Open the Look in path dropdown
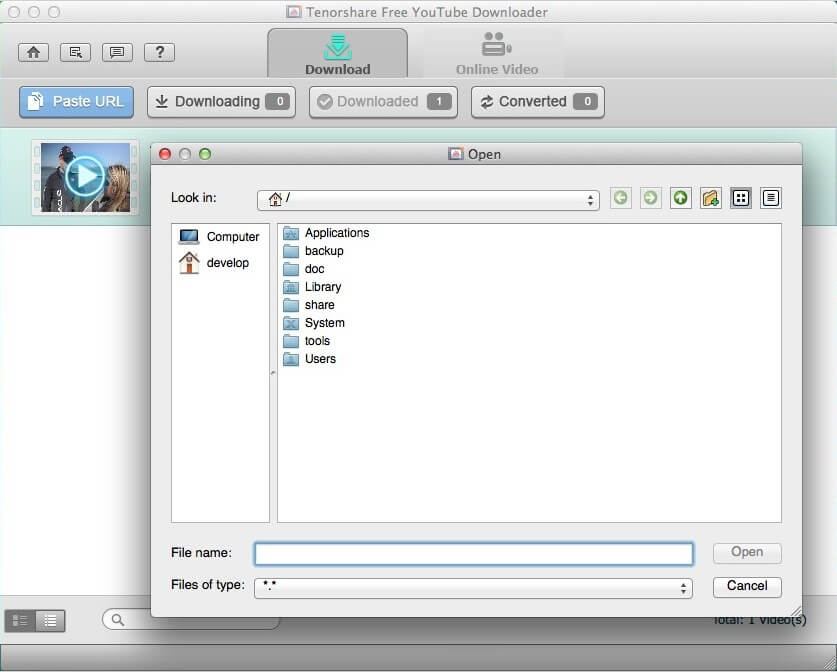This screenshot has height=672, width=837. point(428,200)
